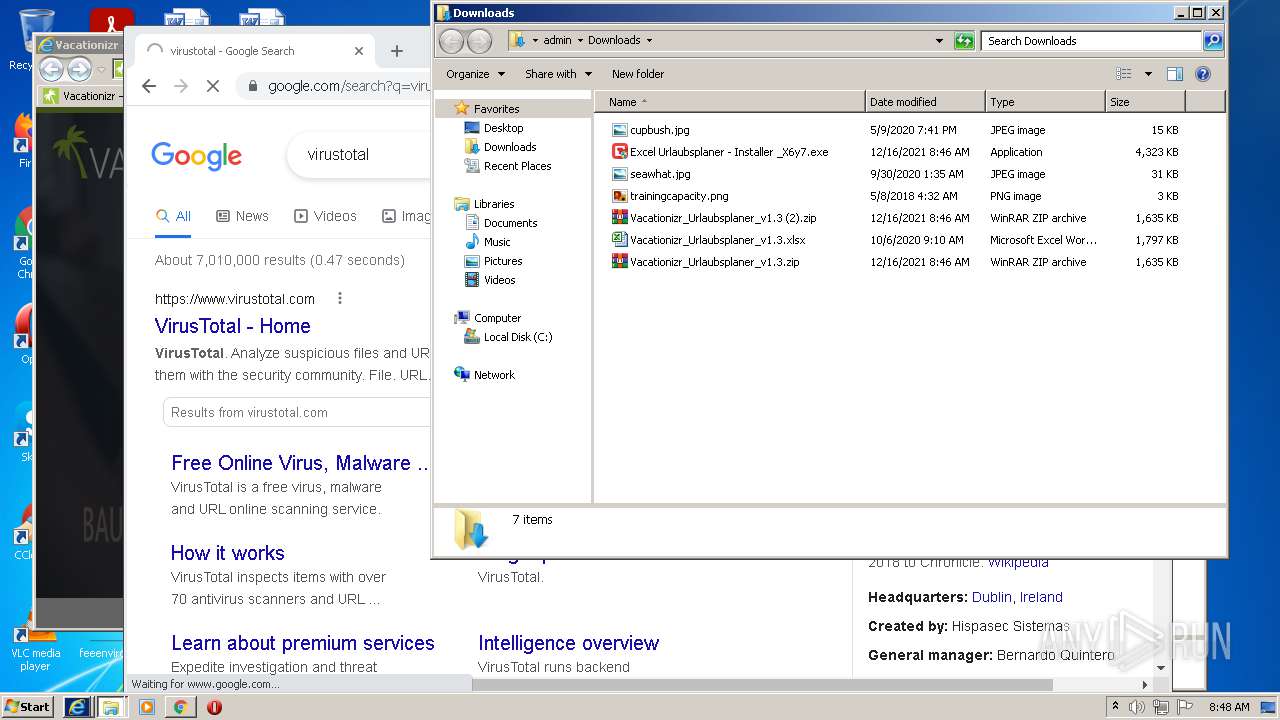This screenshot has width=1280, height=720.
Task: Open Windows Media Player from taskbar
Action: (x=147, y=707)
